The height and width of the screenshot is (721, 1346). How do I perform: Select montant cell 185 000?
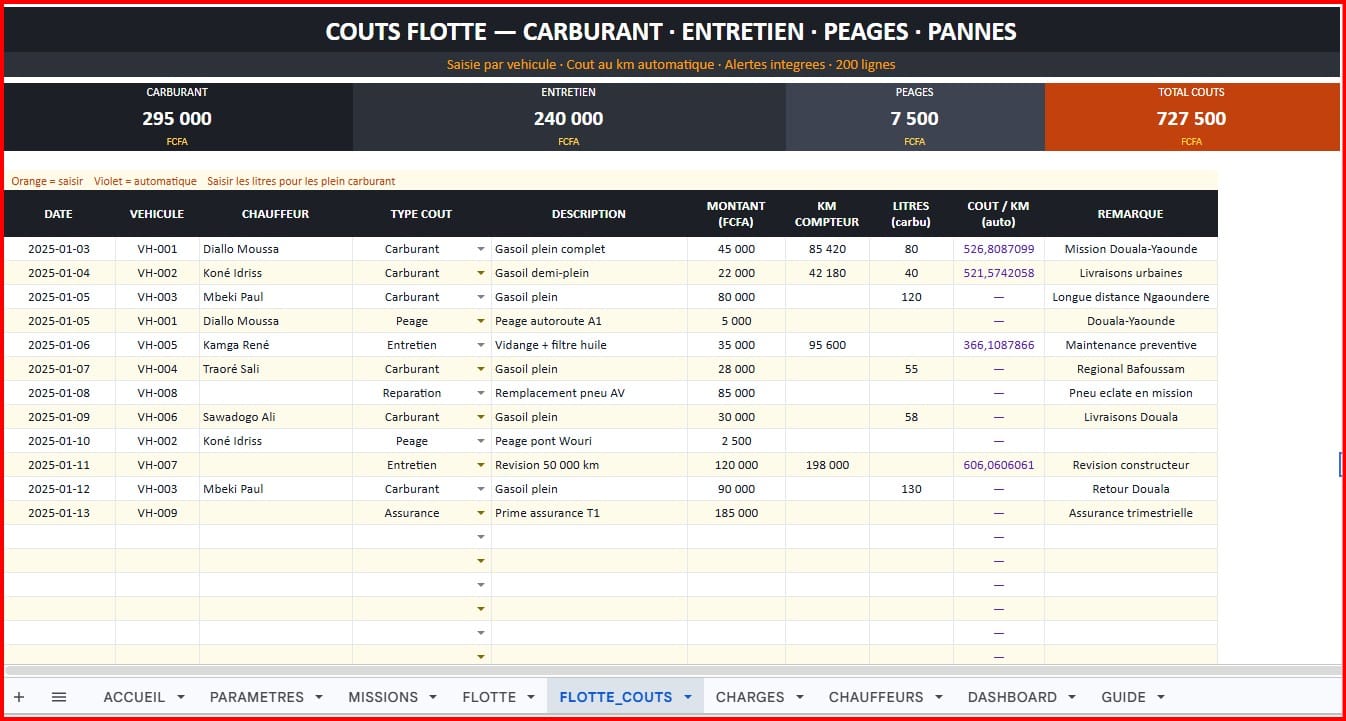click(736, 513)
